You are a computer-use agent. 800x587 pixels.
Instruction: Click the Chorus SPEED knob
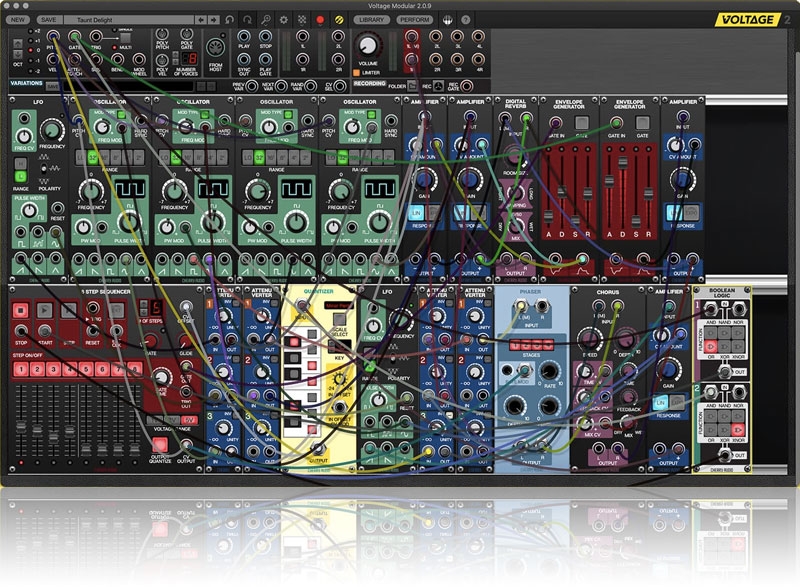click(589, 339)
